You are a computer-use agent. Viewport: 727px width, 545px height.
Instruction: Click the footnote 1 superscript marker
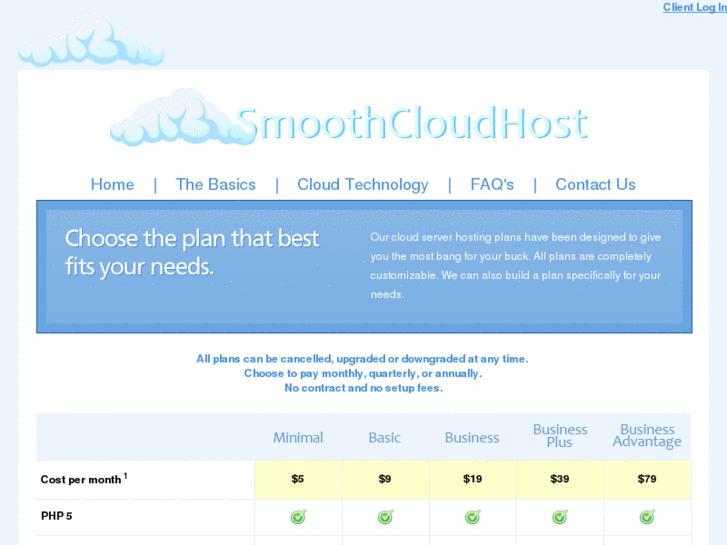click(x=125, y=476)
